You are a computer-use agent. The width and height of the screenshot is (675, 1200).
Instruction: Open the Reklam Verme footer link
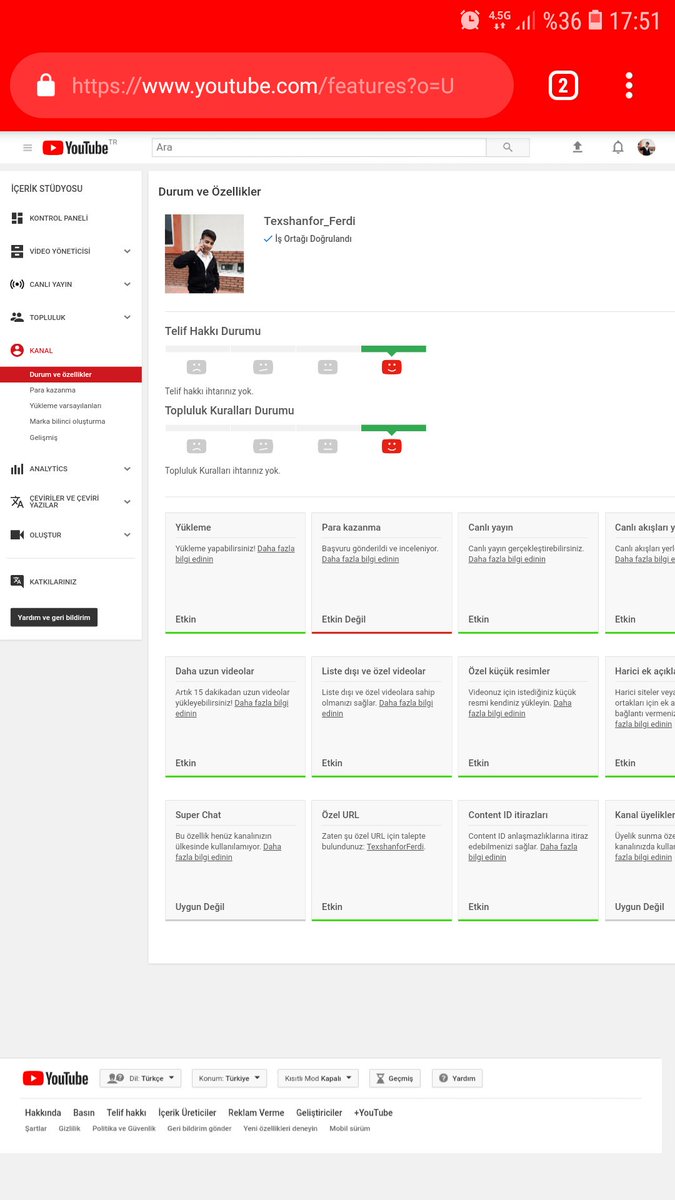click(256, 1113)
